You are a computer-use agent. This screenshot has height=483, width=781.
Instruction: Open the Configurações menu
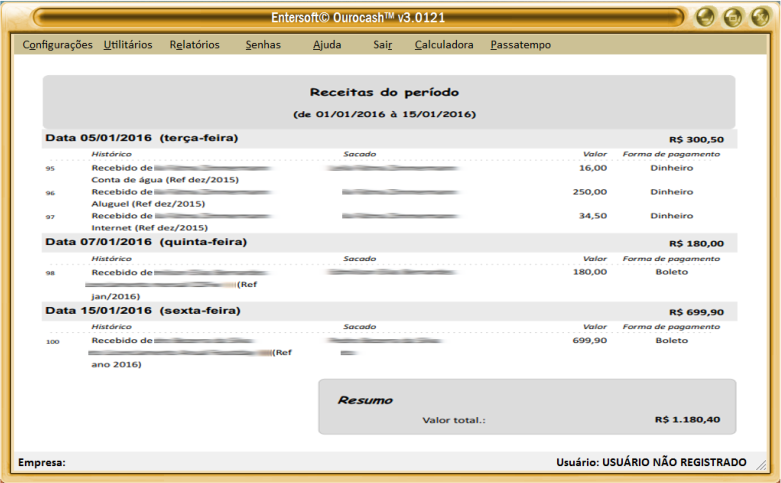(57, 45)
